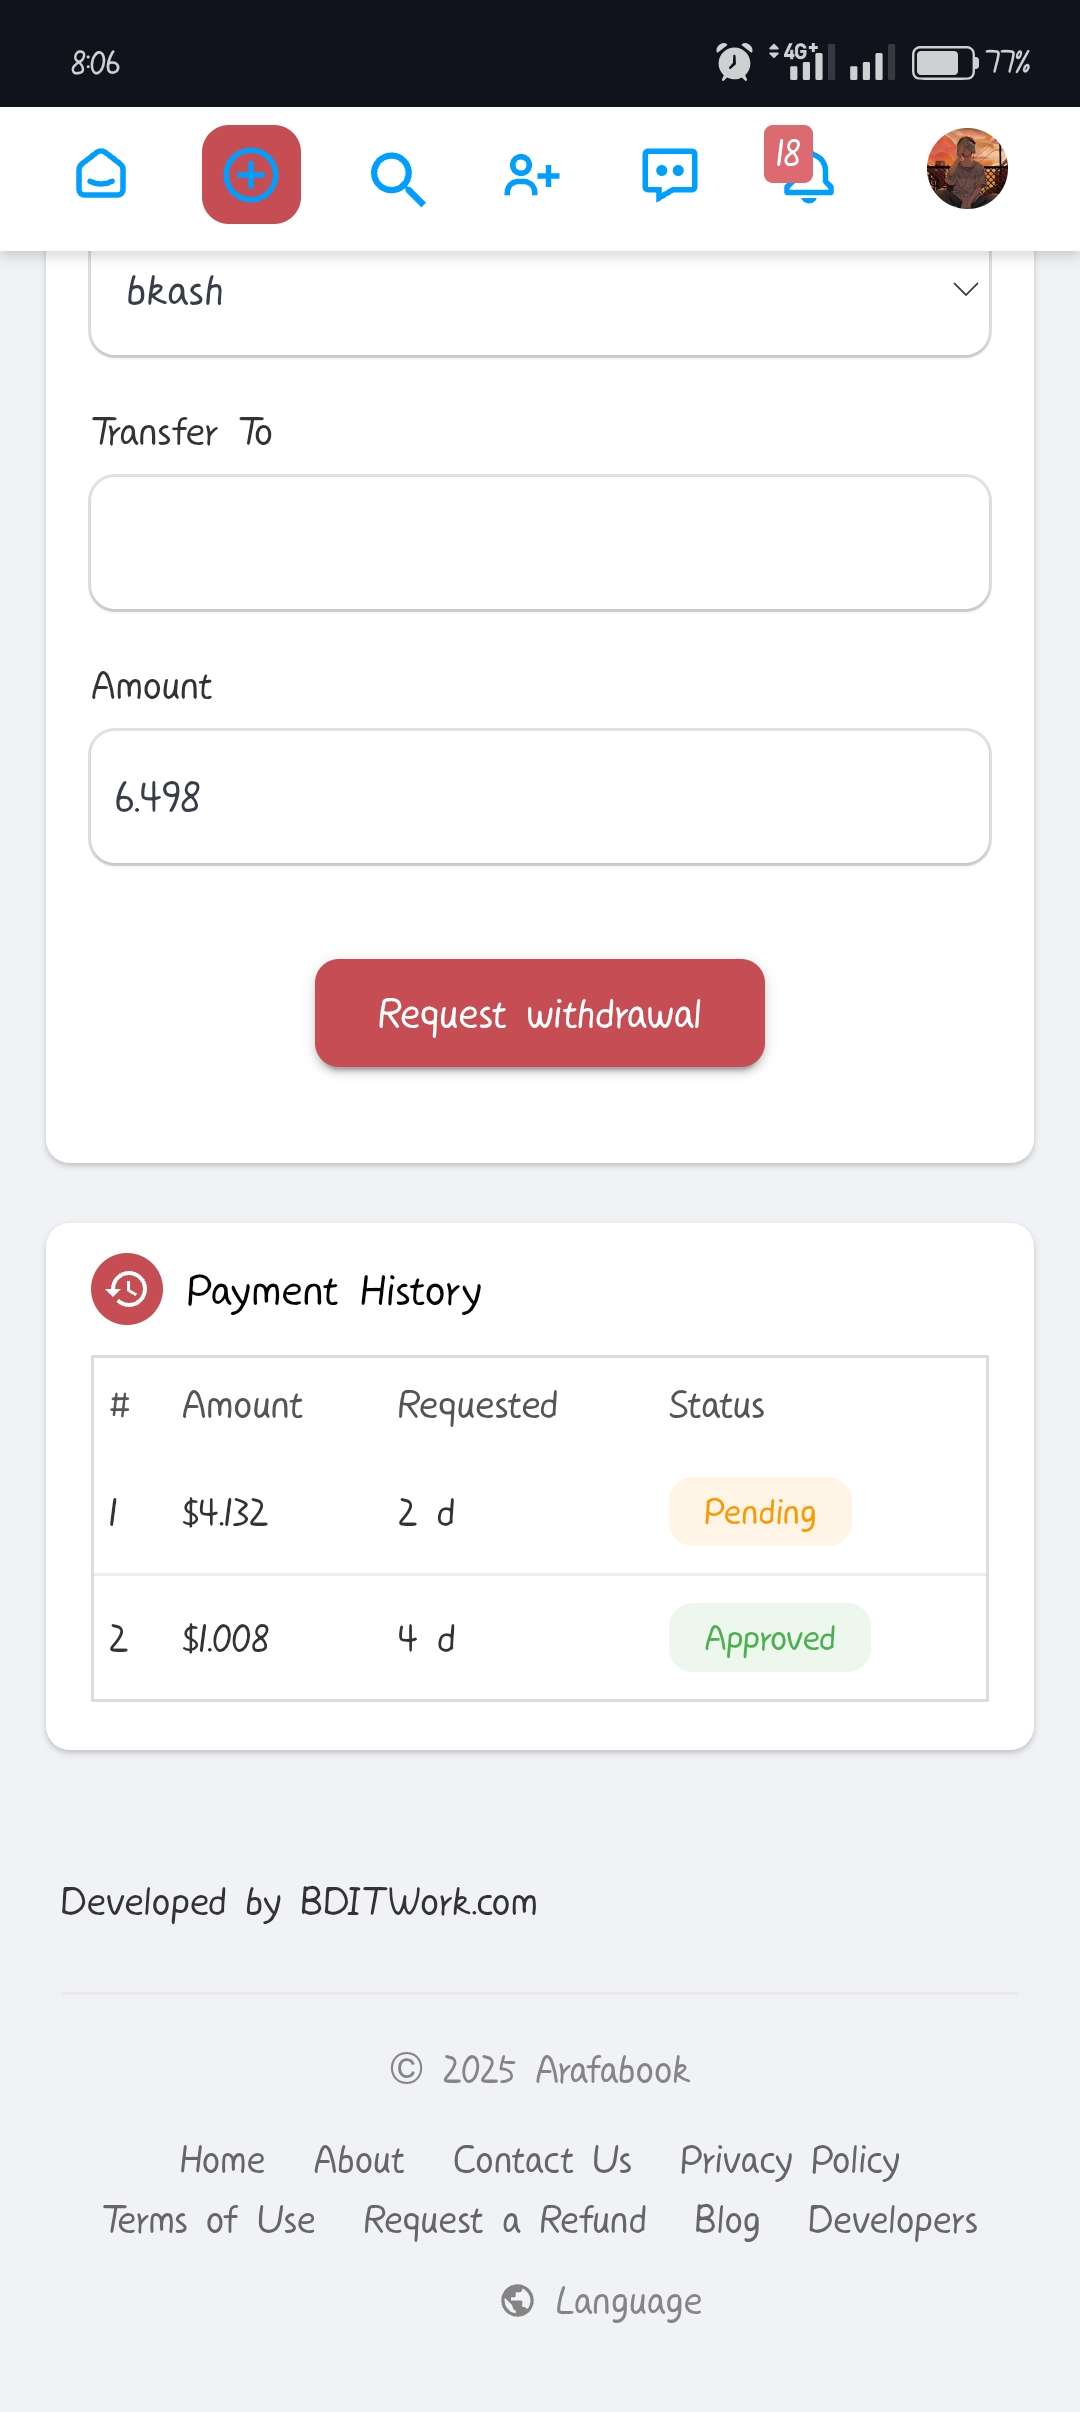Click the Pending status badge
The width and height of the screenshot is (1080, 2412).
point(760,1512)
